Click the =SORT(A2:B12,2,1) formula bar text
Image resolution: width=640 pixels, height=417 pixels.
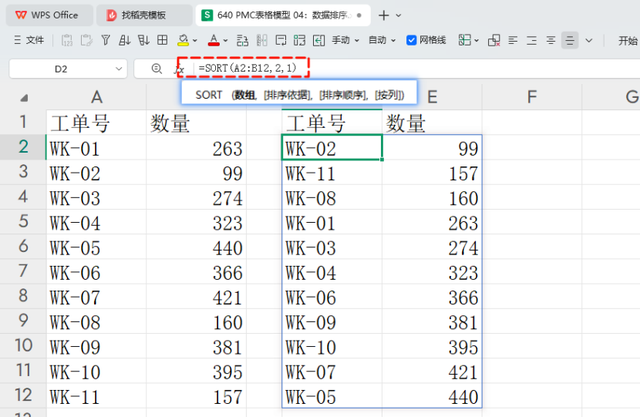pos(247,68)
